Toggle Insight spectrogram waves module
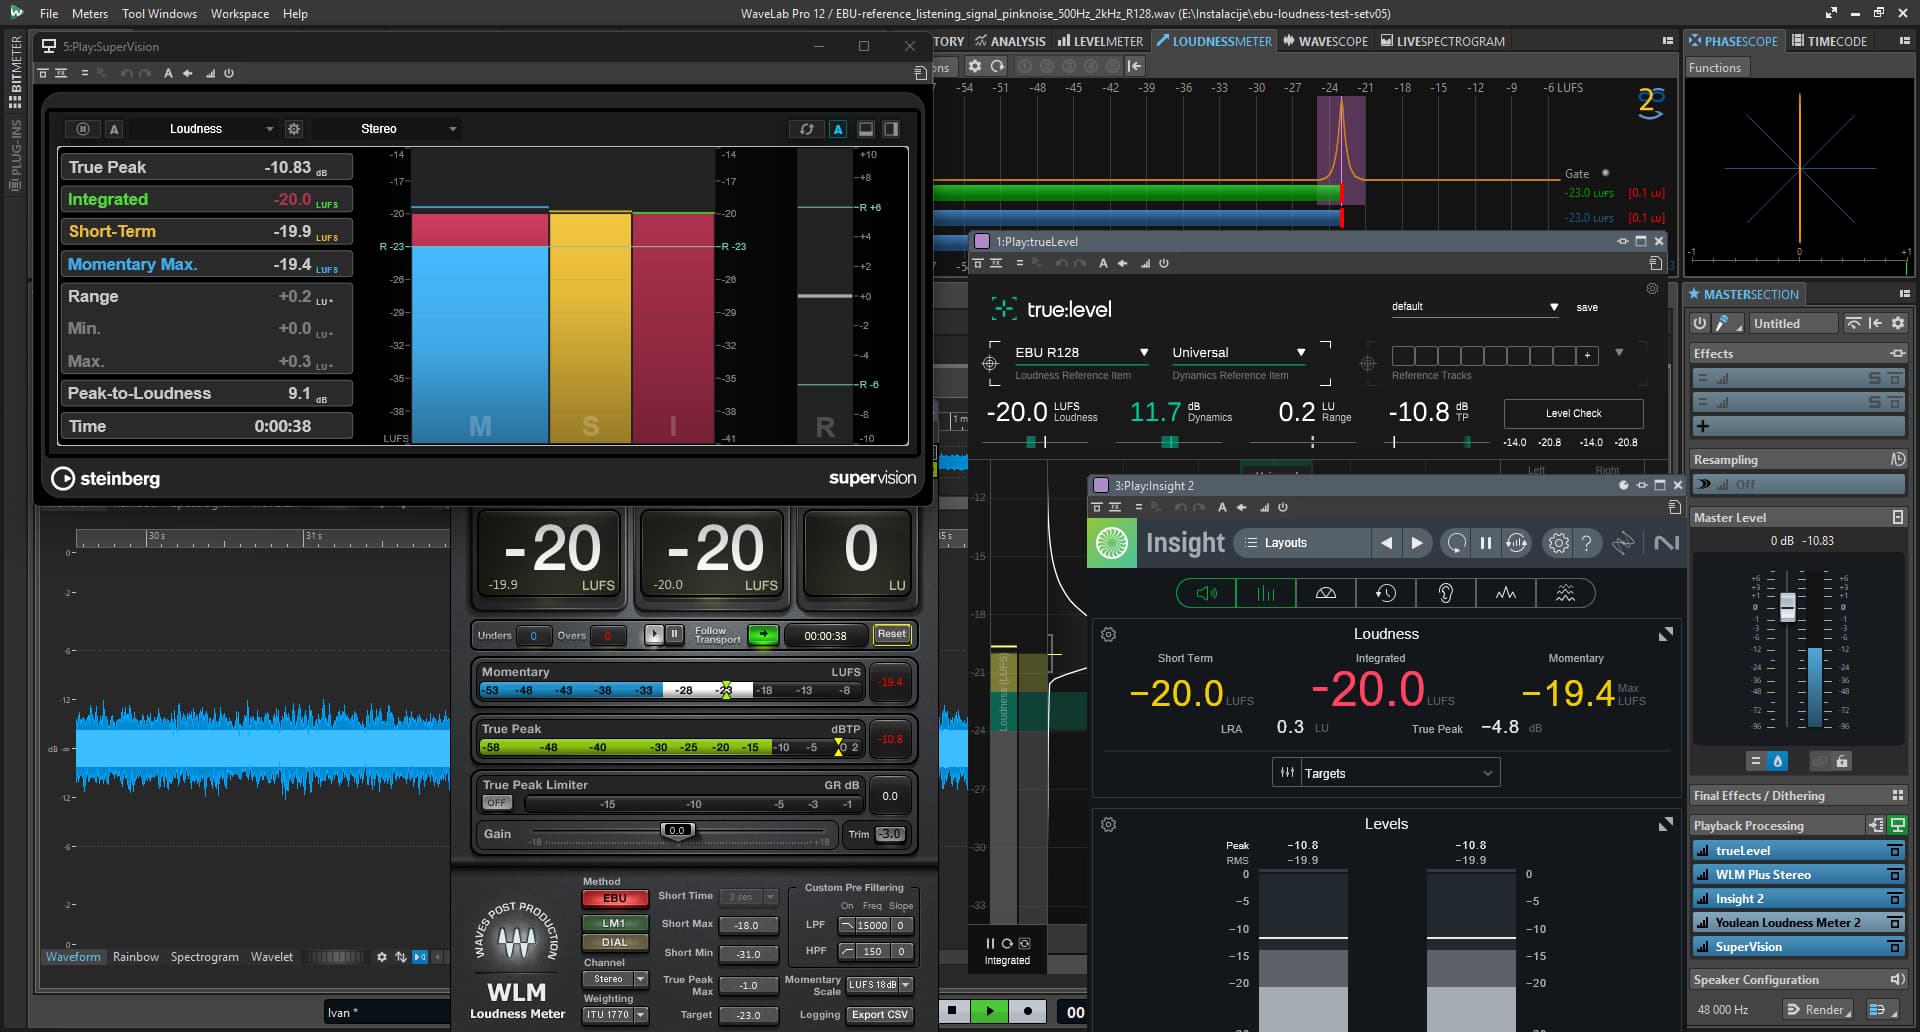Viewport: 1920px width, 1032px height. tap(1566, 593)
